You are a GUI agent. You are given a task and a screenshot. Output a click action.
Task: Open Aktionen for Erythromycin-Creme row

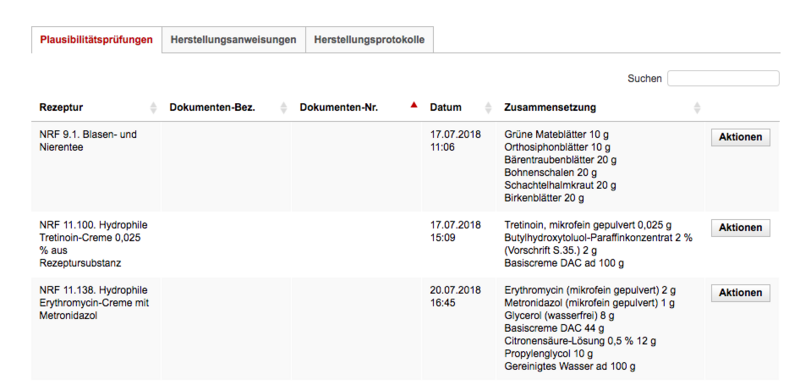(x=740, y=293)
